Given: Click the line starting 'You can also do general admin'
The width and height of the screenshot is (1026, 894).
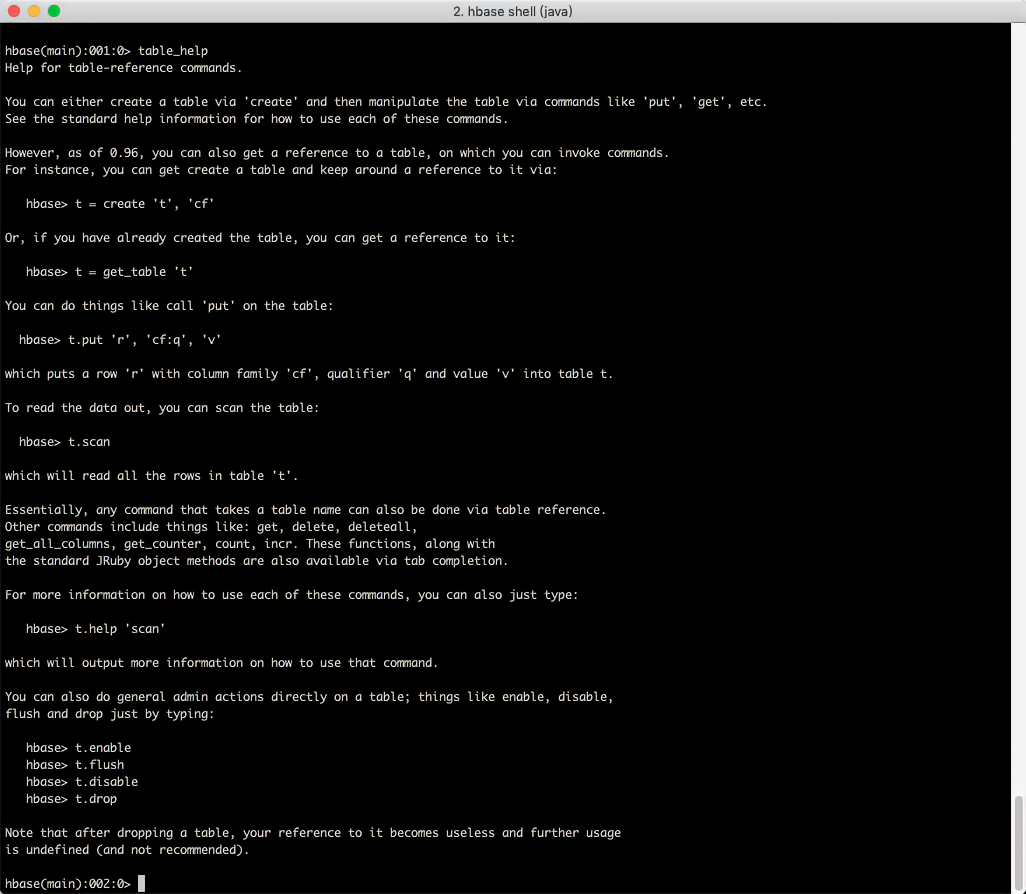Looking at the screenshot, I should tap(309, 698).
